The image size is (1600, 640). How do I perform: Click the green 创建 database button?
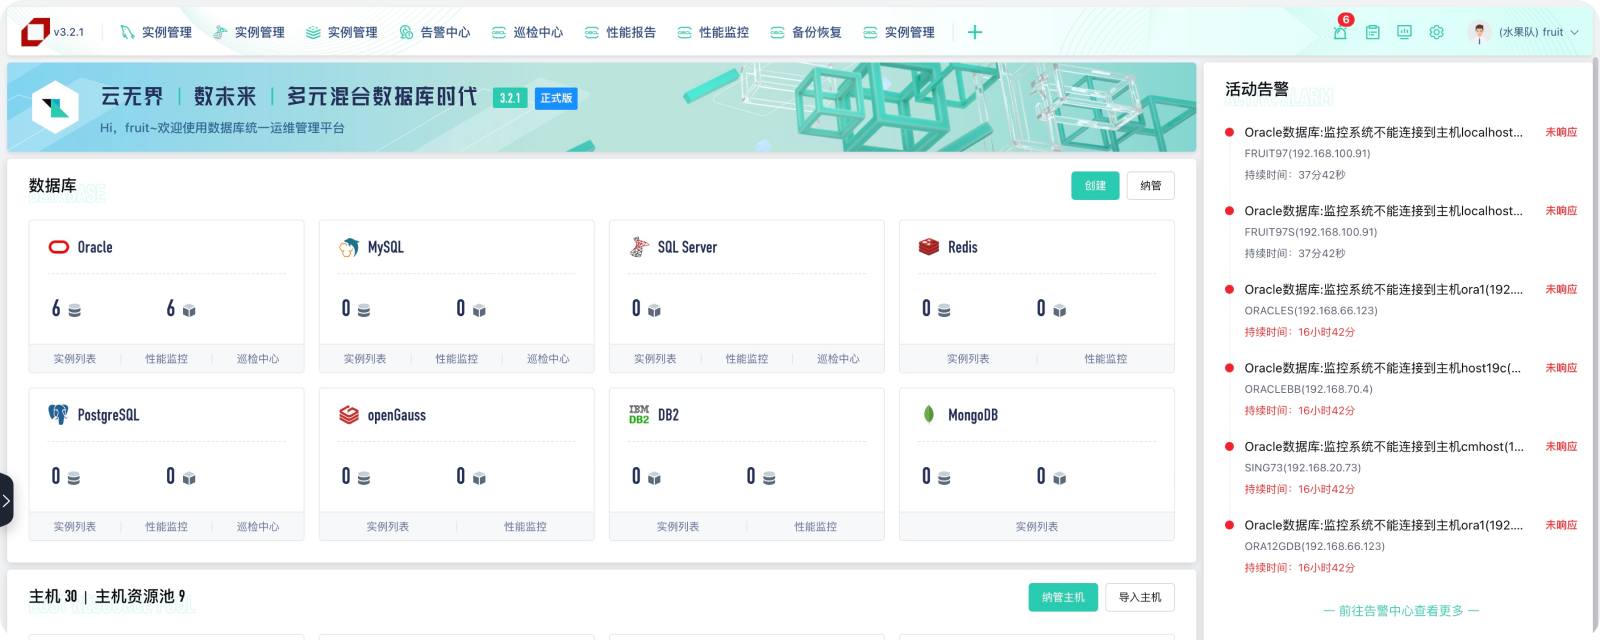[x=1095, y=186]
